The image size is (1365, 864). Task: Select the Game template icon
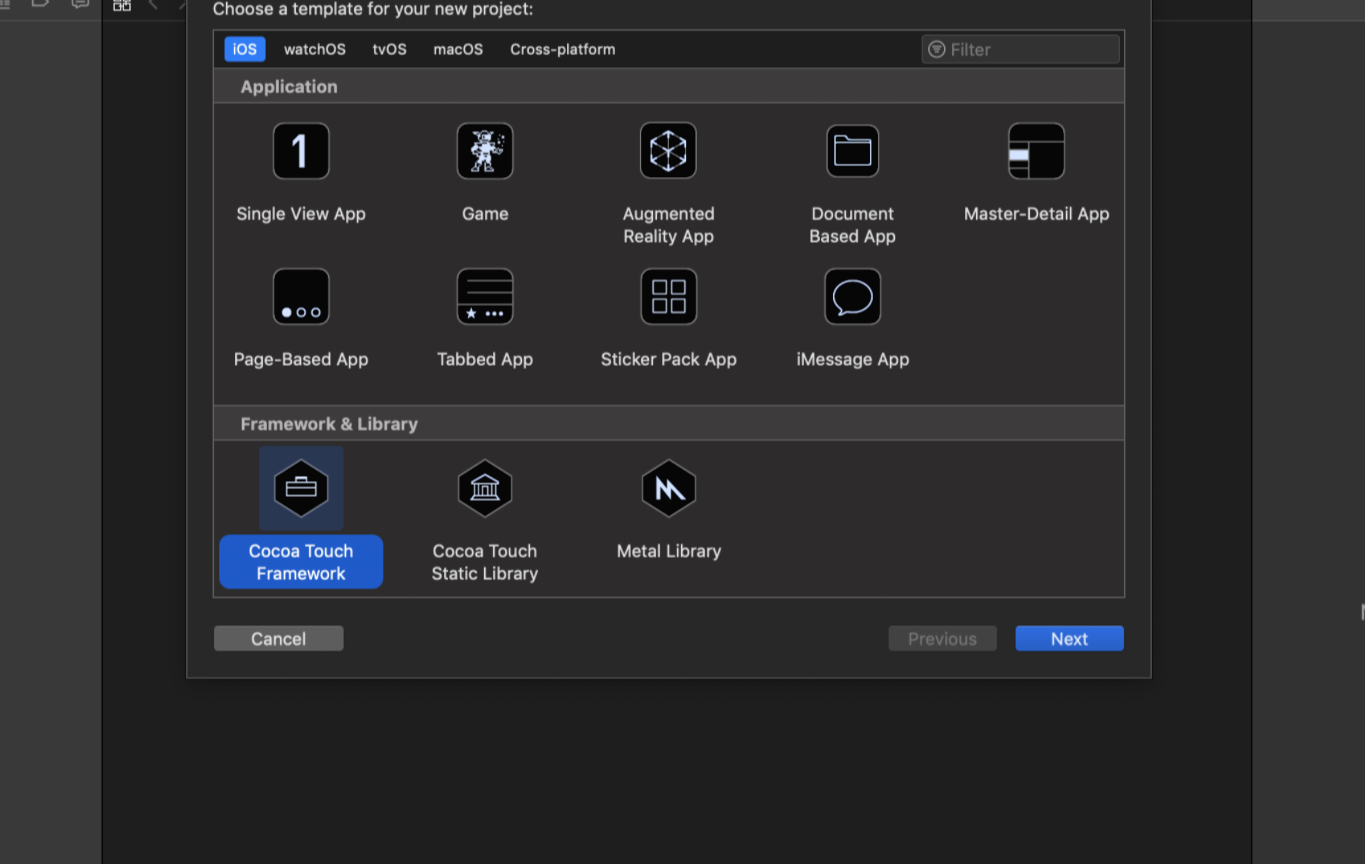[x=485, y=151]
